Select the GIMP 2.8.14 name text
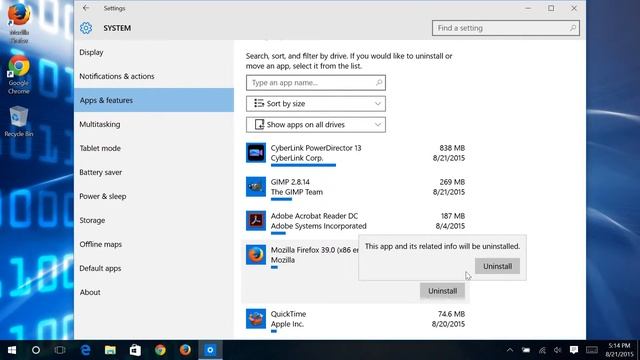Viewport: 640px width, 360px height. 290,182
